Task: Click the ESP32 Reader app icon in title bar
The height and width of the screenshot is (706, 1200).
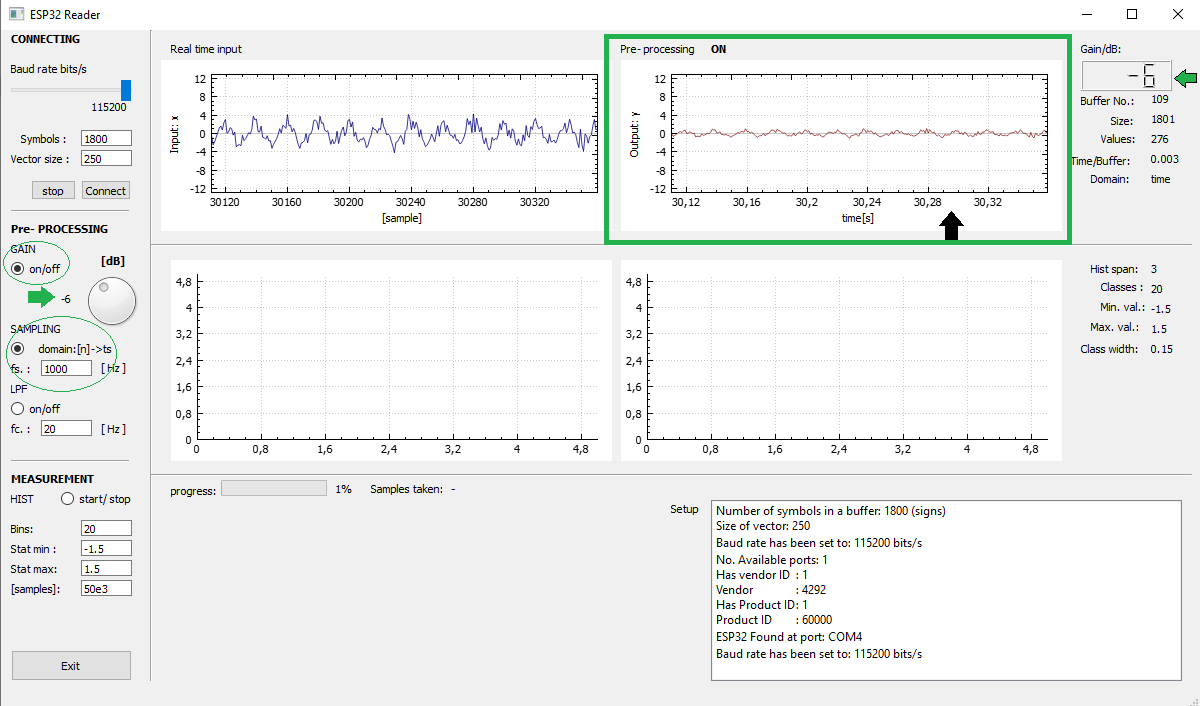Action: pos(15,15)
